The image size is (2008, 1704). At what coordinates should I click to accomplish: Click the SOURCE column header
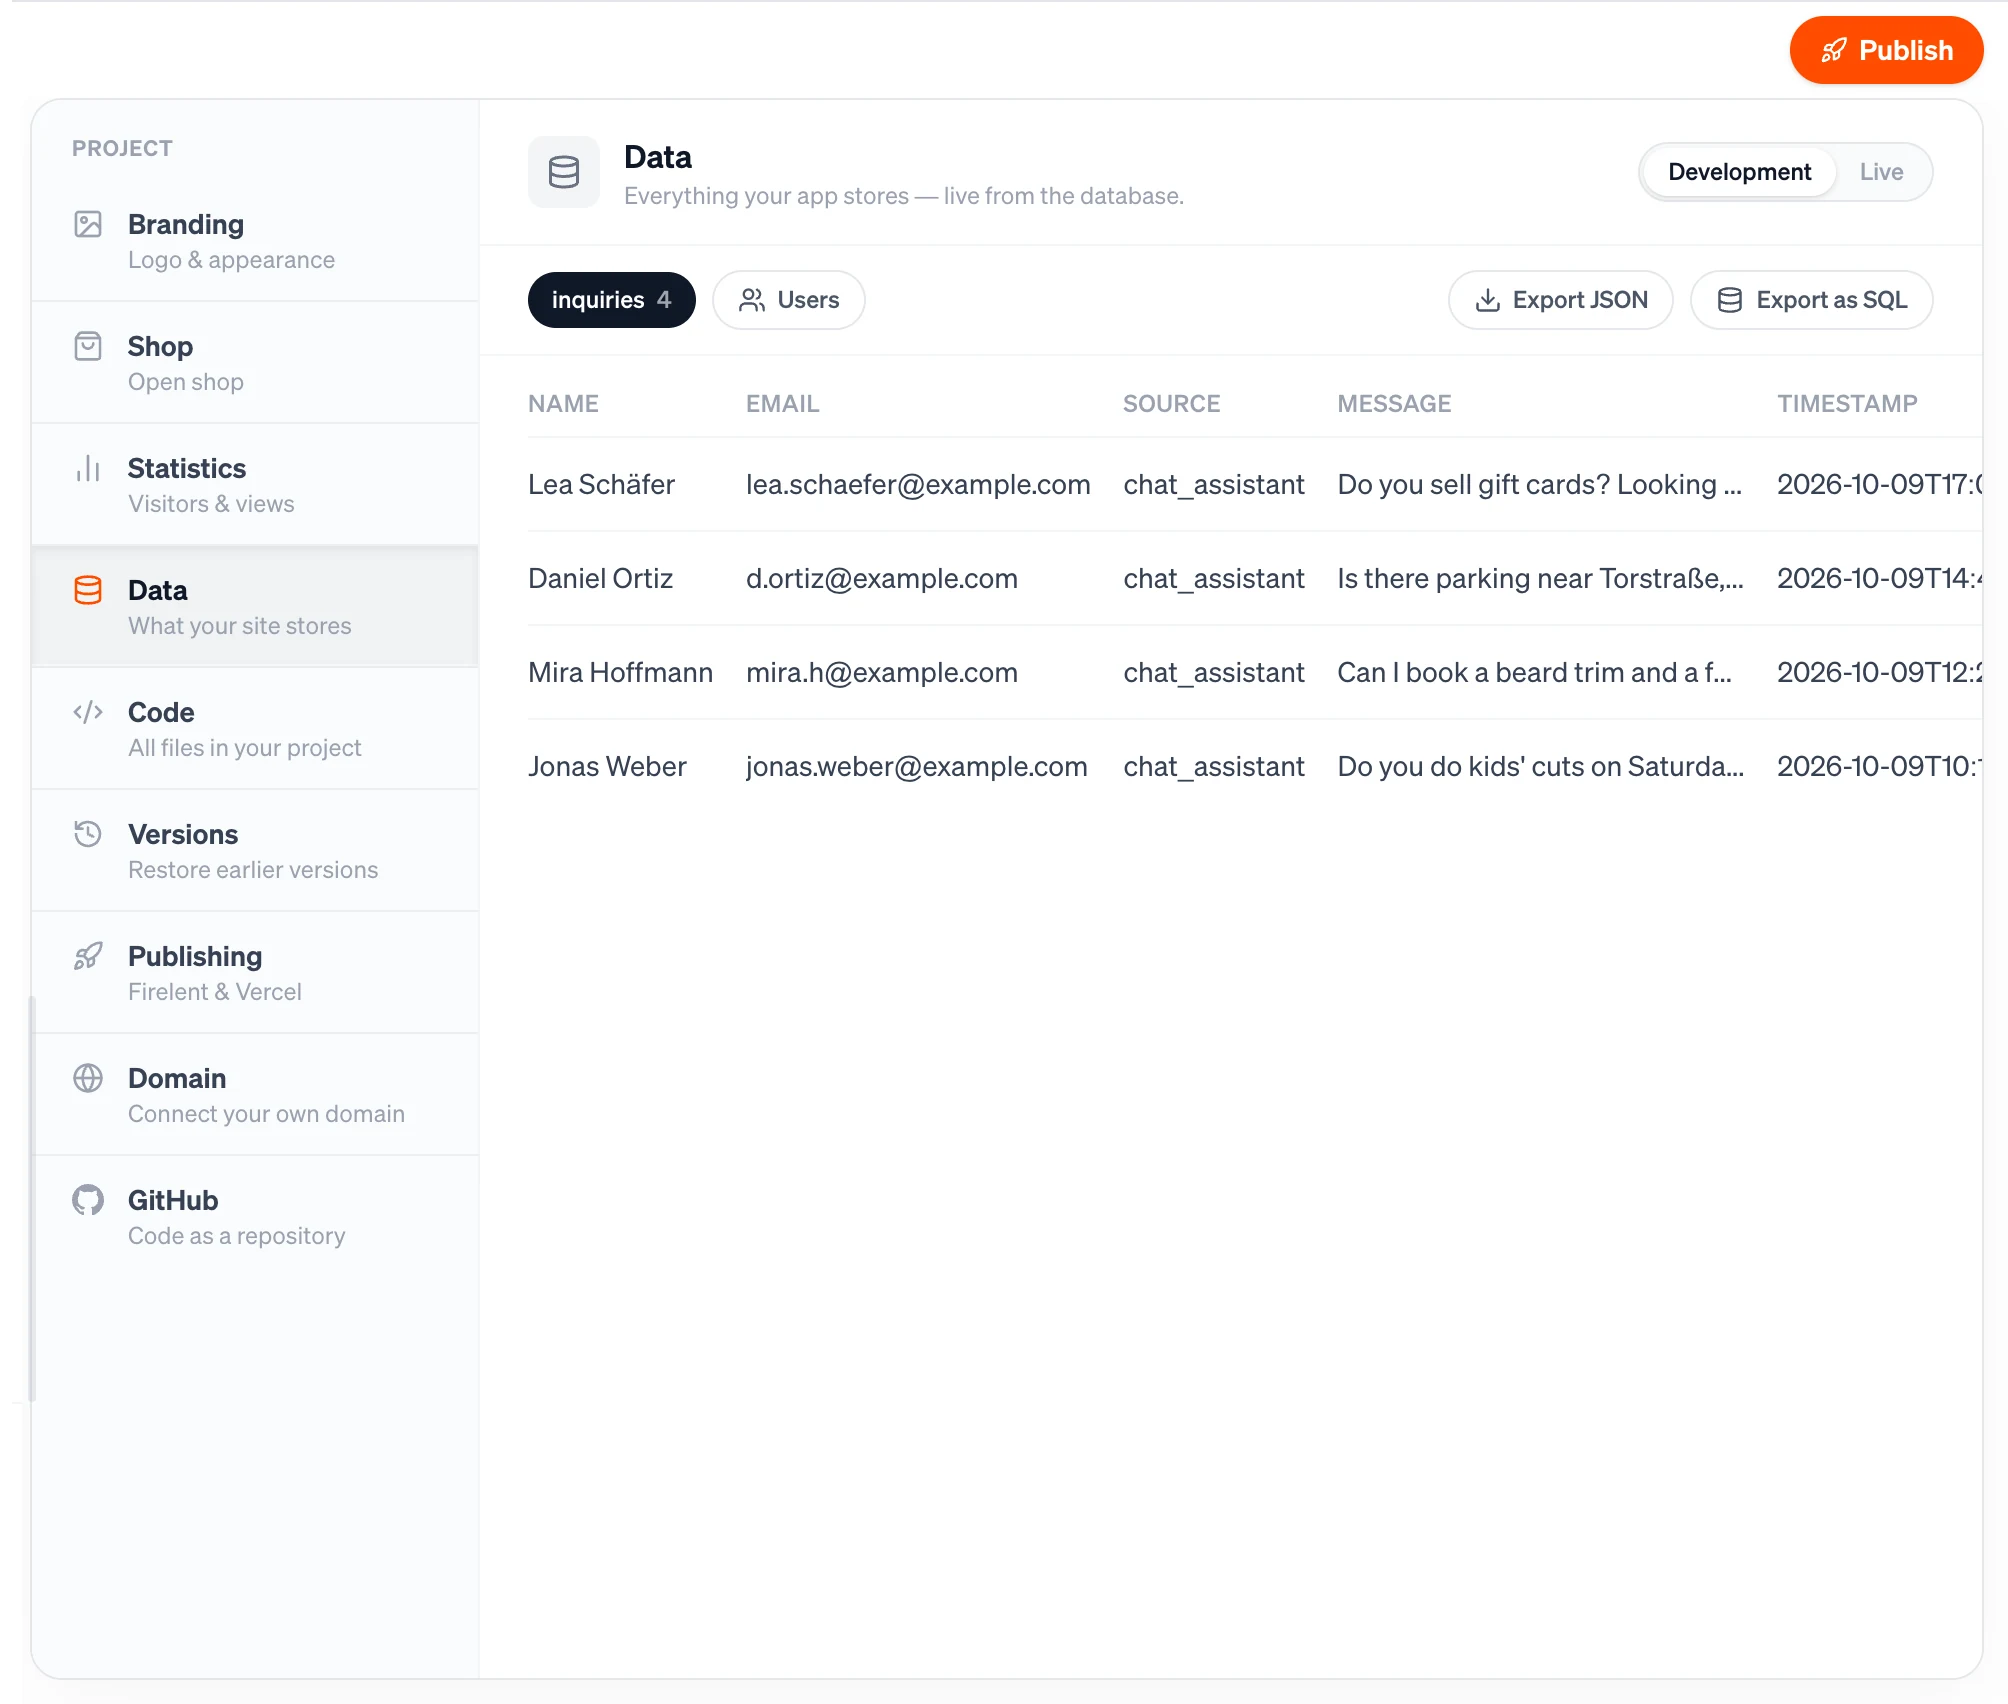(x=1171, y=404)
